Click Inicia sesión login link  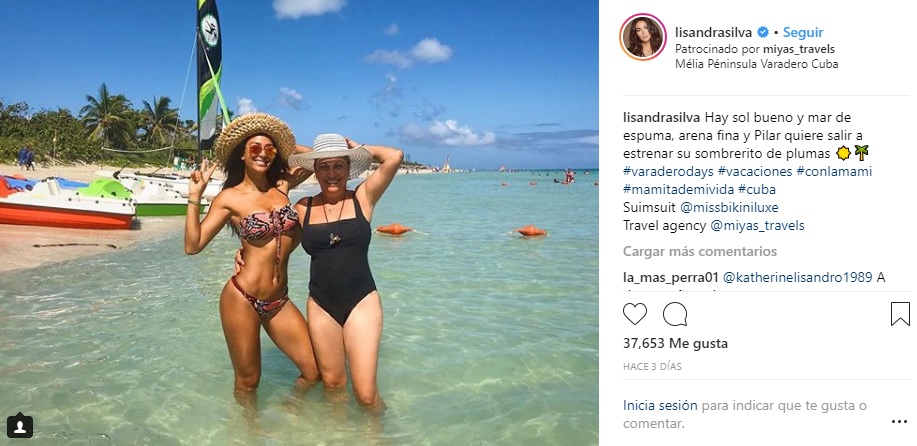660,405
